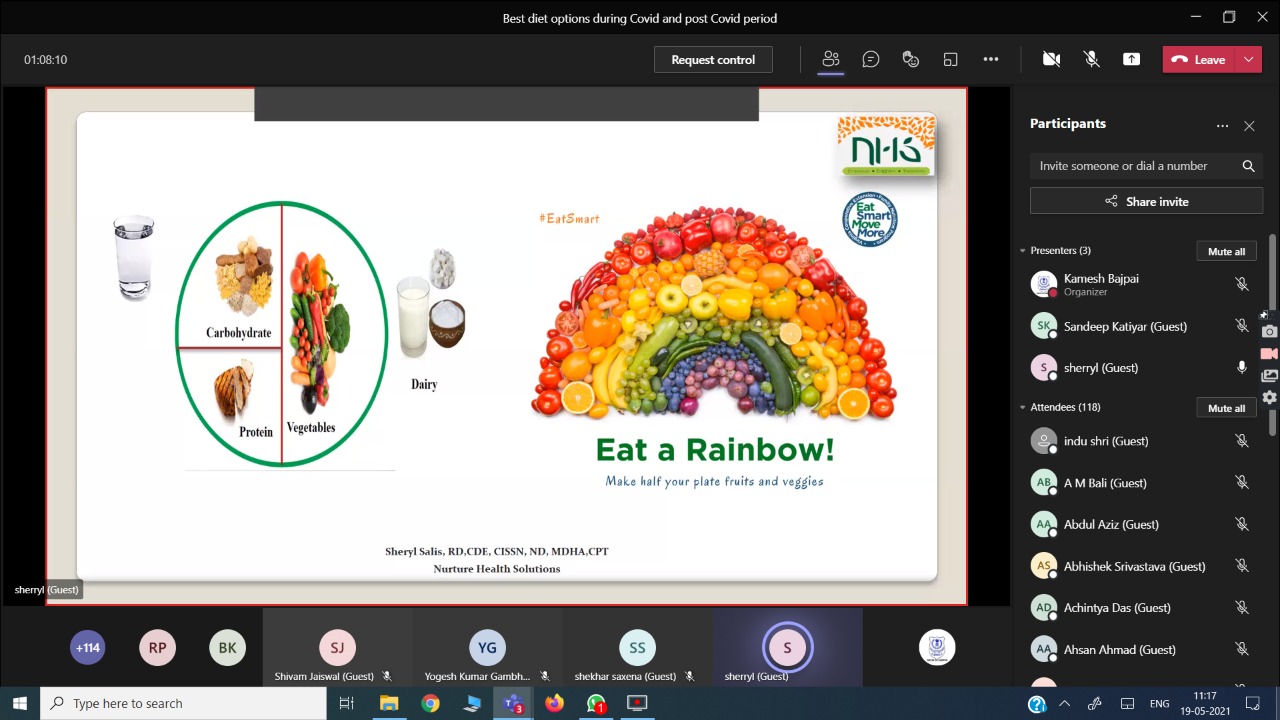
Task: Select Shivam Jaiswal (Guest) video tile
Action: pos(337,647)
